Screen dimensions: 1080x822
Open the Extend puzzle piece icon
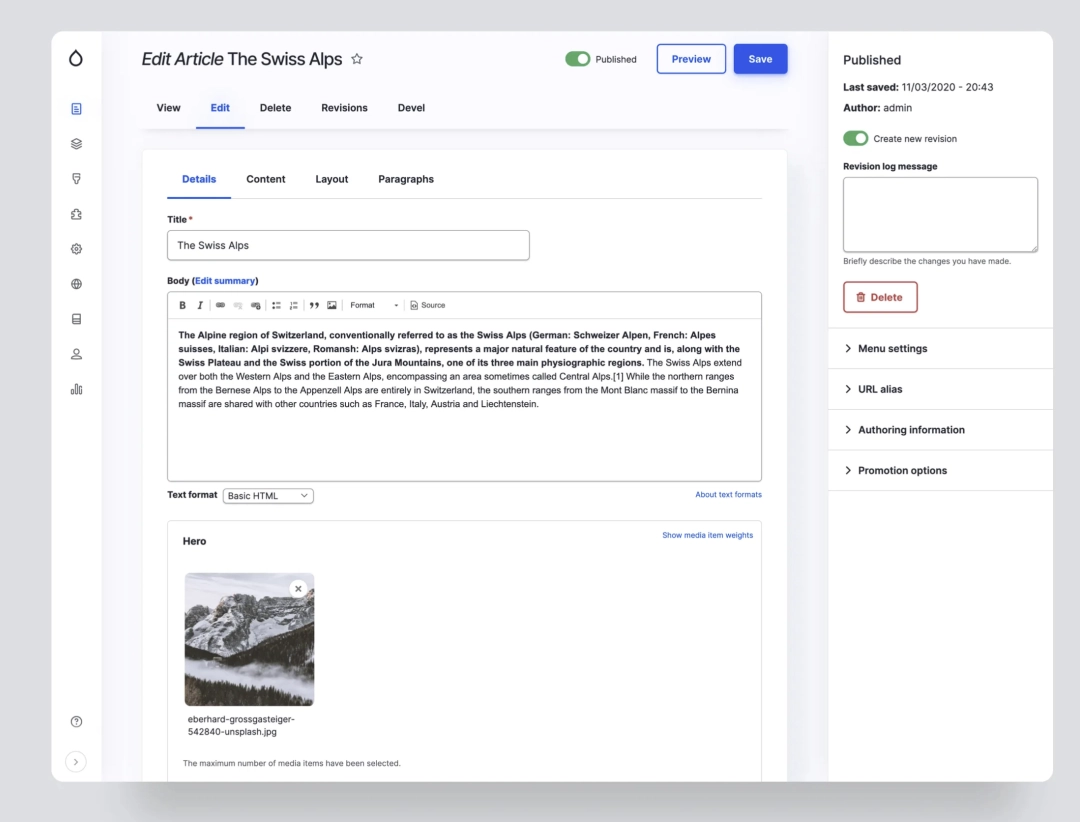point(76,214)
